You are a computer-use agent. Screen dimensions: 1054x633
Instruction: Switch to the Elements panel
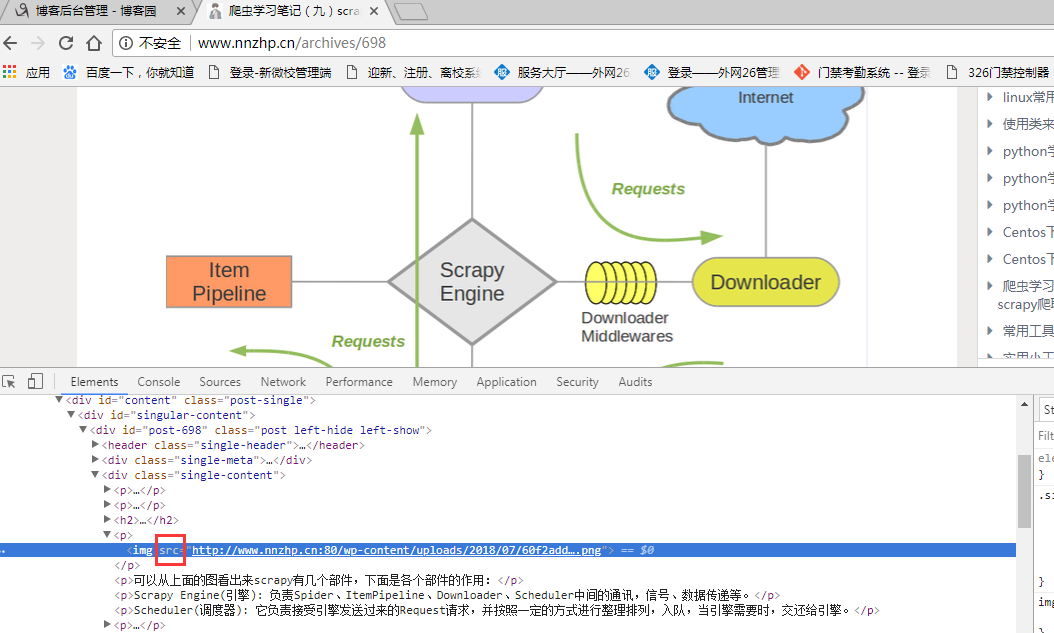click(x=94, y=382)
